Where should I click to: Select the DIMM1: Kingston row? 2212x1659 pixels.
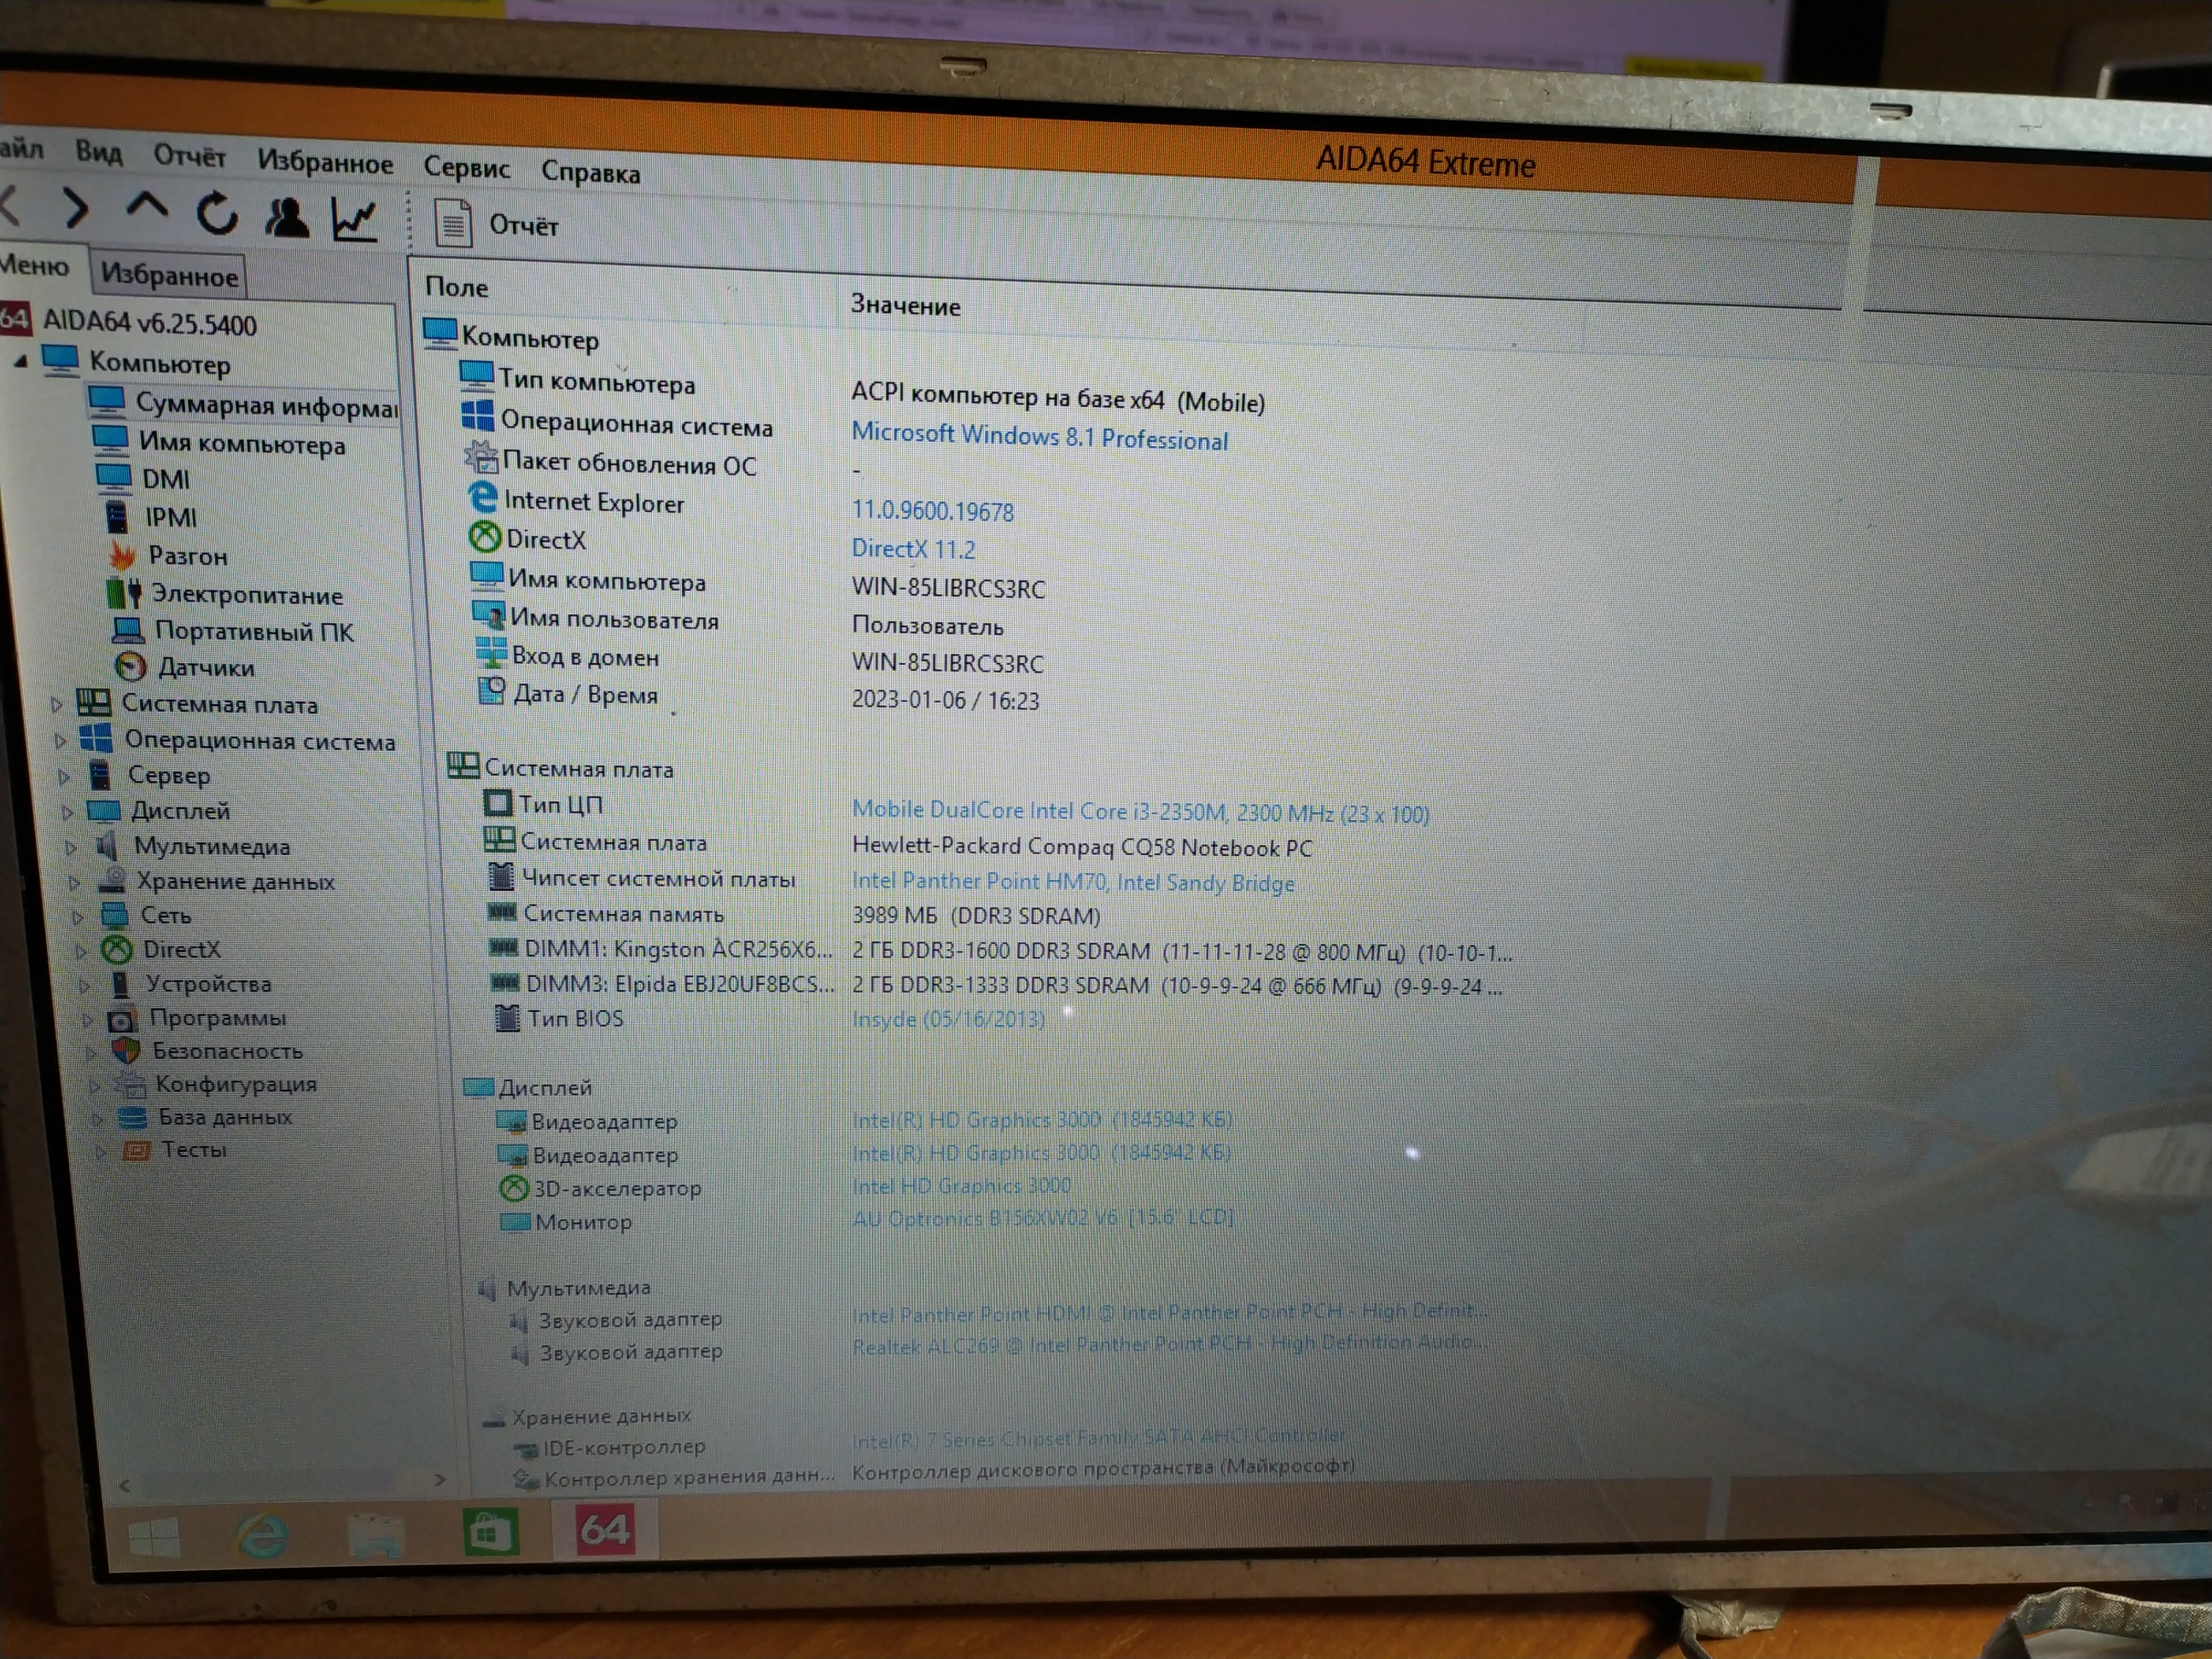(1000, 950)
